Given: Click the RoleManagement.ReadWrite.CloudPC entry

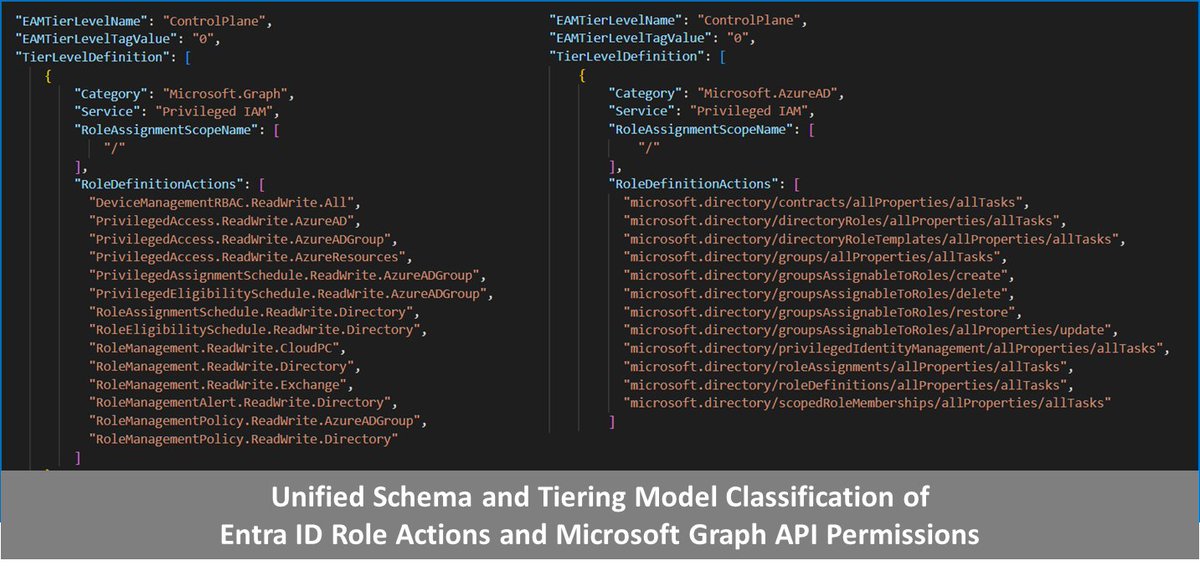Looking at the screenshot, I should (x=219, y=348).
